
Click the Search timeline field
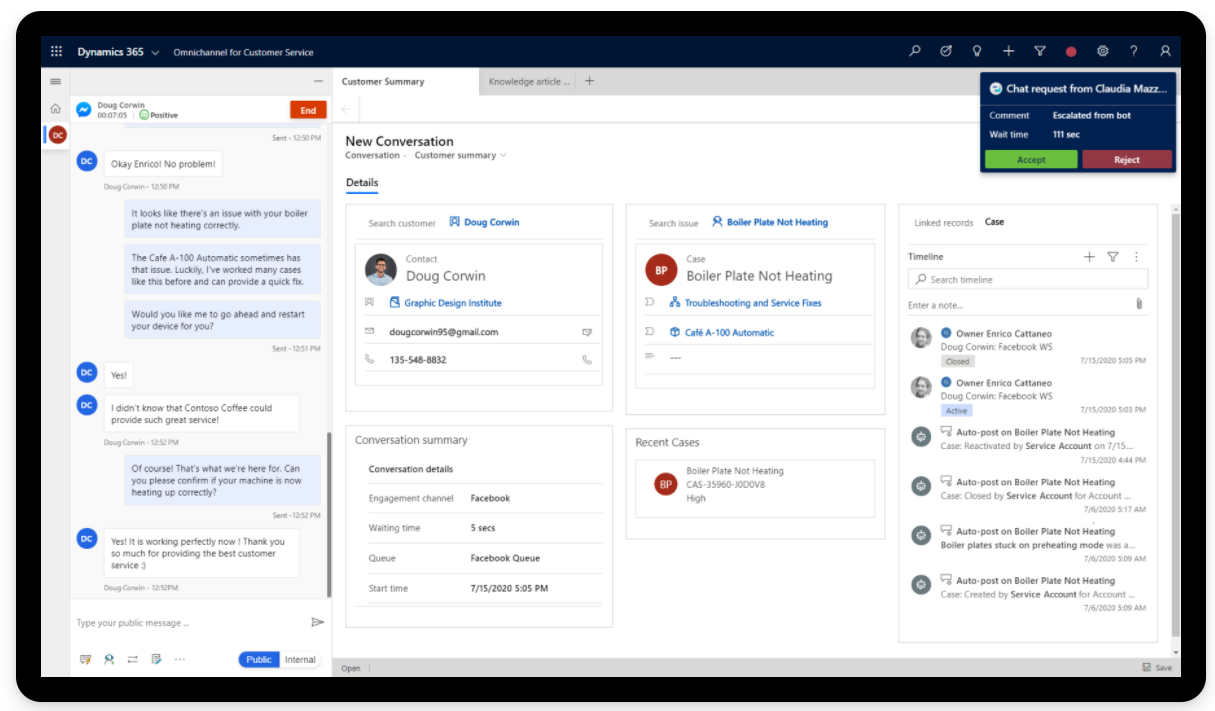pyautogui.click(x=1028, y=280)
